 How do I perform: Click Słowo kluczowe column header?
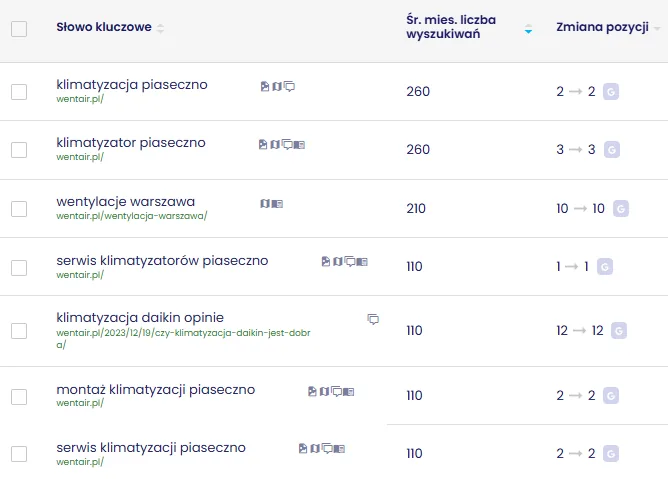click(x=104, y=27)
